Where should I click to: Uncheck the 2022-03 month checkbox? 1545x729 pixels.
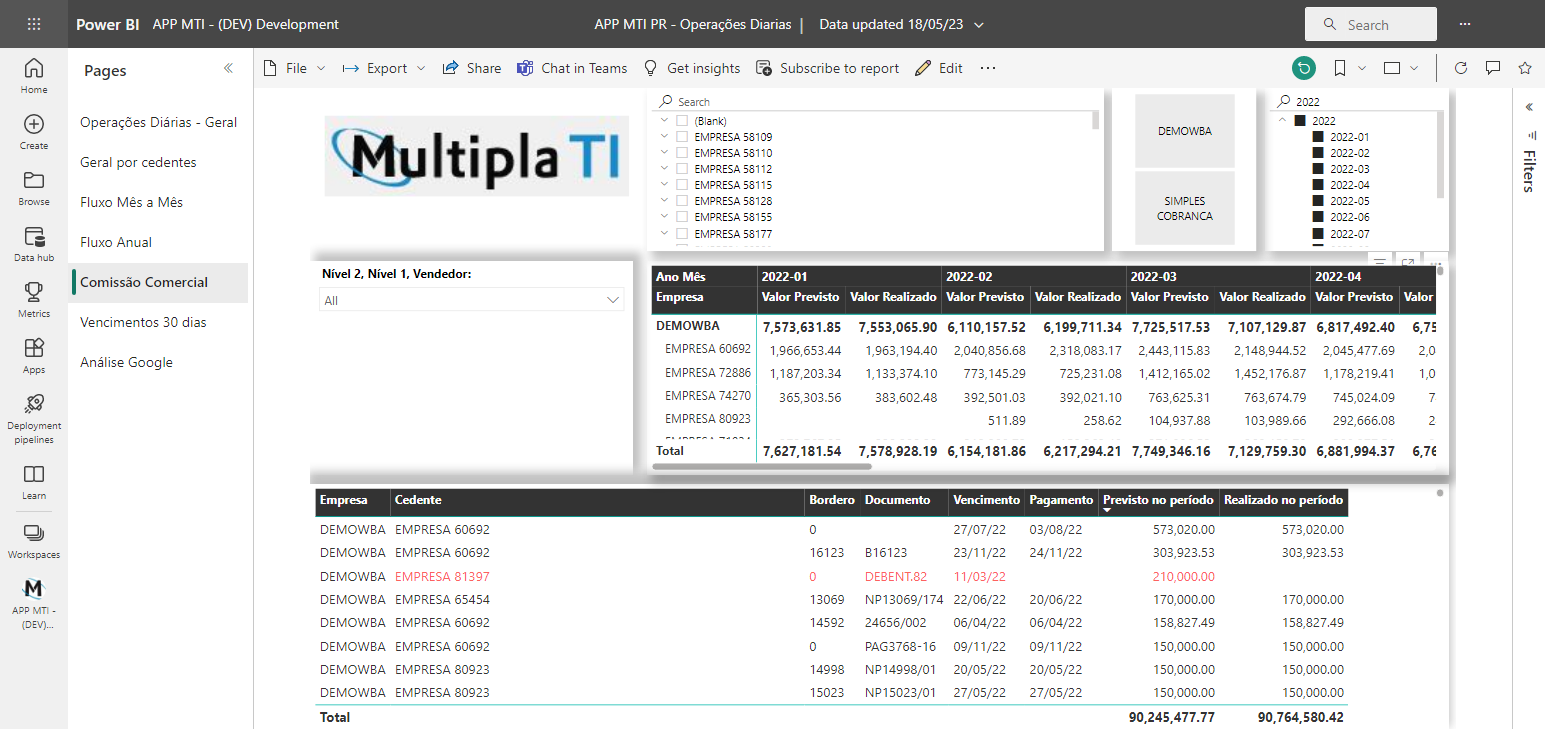pos(1318,169)
